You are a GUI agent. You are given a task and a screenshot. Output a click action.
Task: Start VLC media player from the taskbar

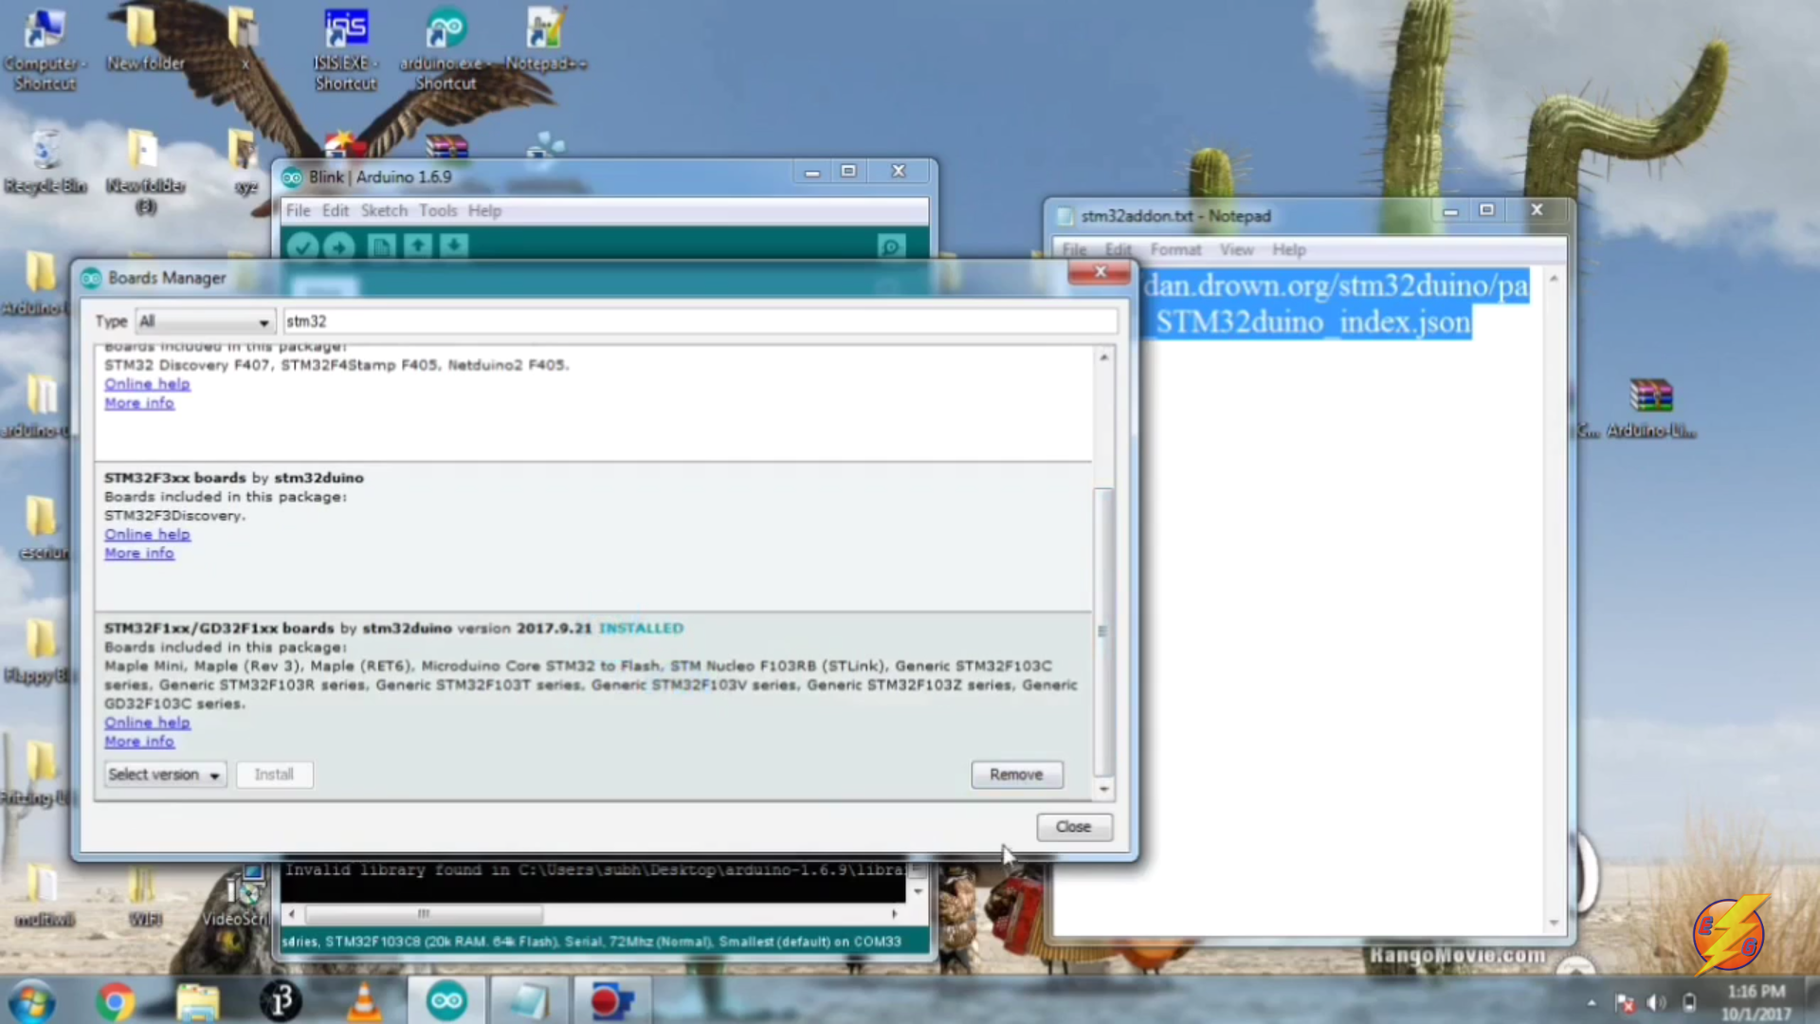[x=363, y=999]
